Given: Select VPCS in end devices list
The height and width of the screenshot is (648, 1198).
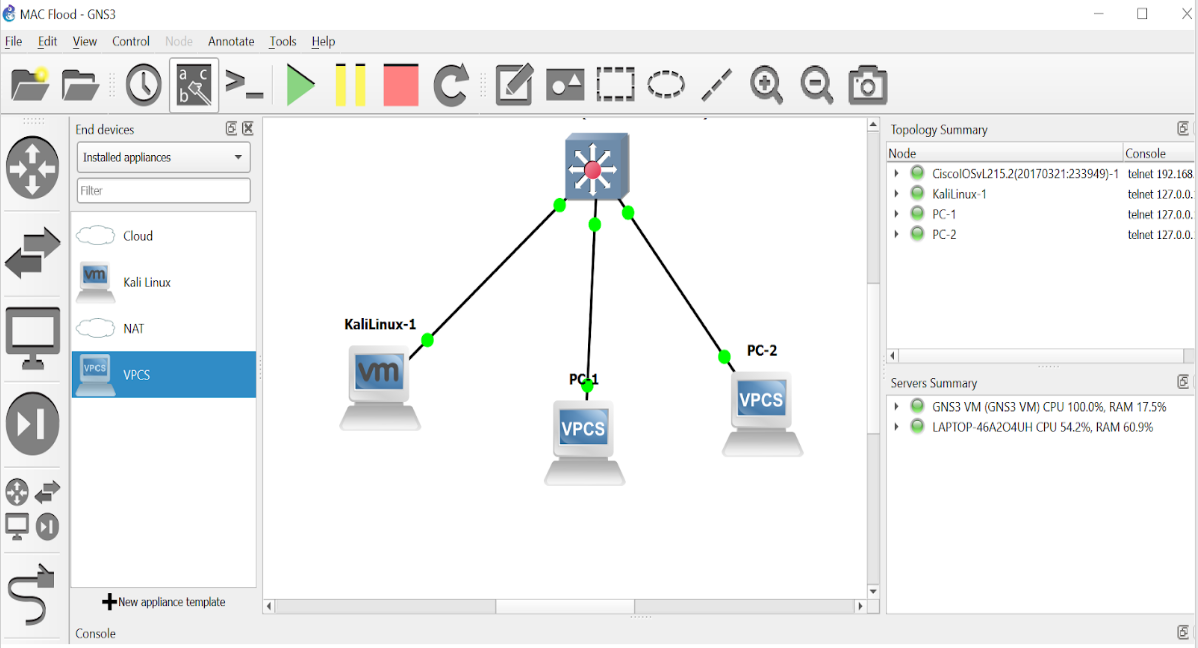Looking at the screenshot, I should click(164, 374).
